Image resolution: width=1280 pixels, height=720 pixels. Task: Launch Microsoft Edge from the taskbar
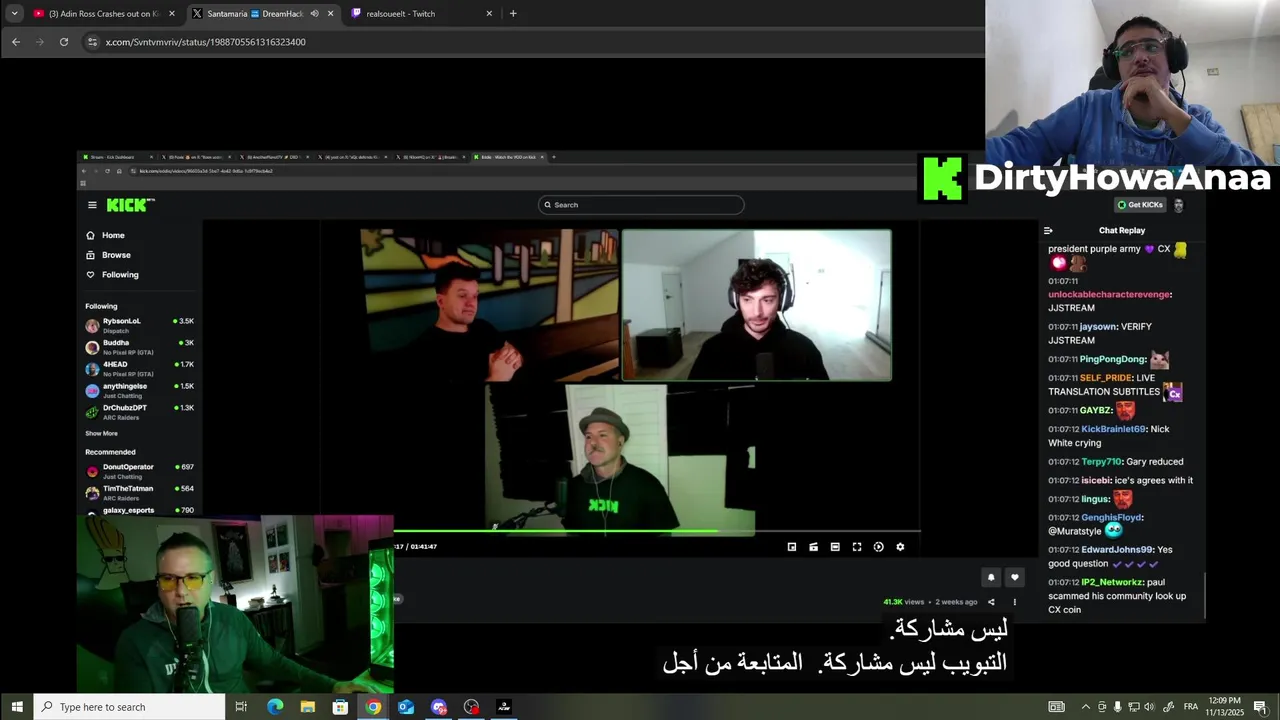pos(275,707)
